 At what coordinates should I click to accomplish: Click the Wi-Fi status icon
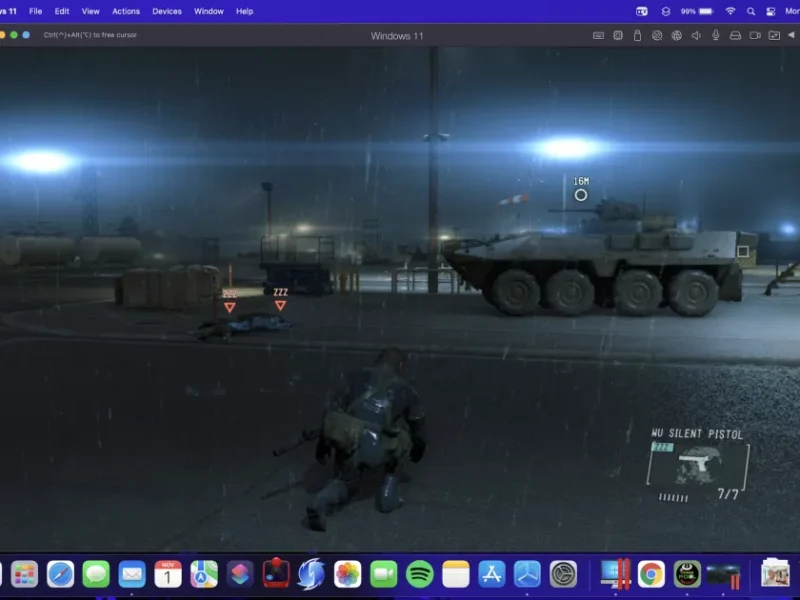pyautogui.click(x=730, y=11)
